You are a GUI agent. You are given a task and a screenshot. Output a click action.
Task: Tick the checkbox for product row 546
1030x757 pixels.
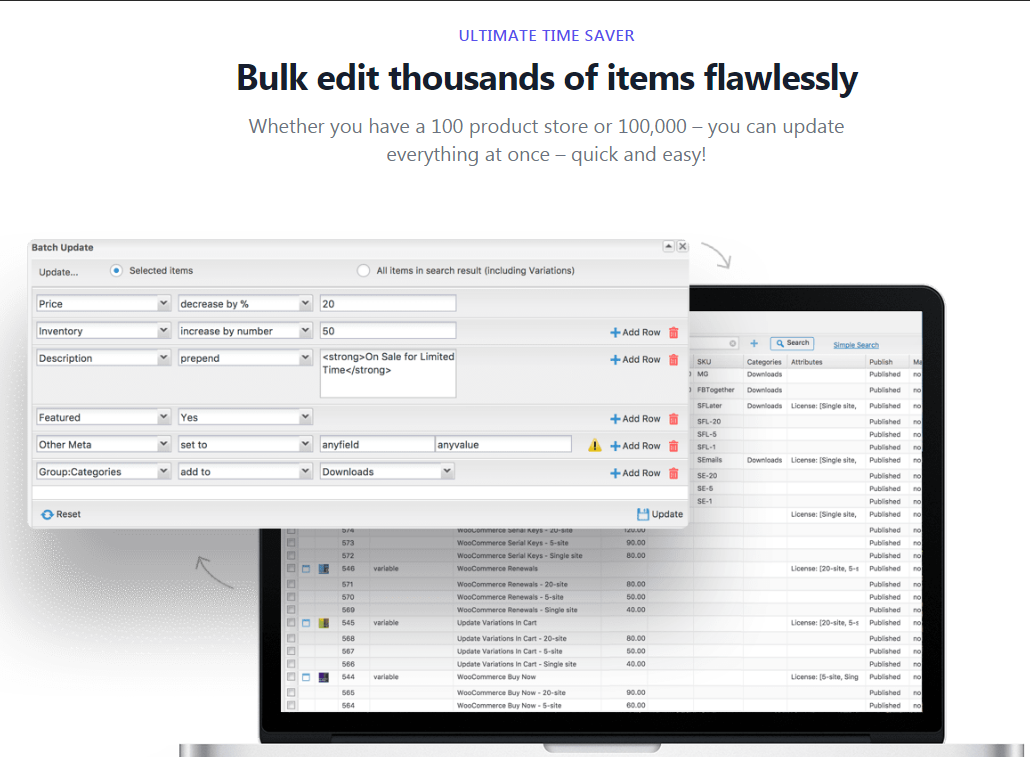[290, 568]
